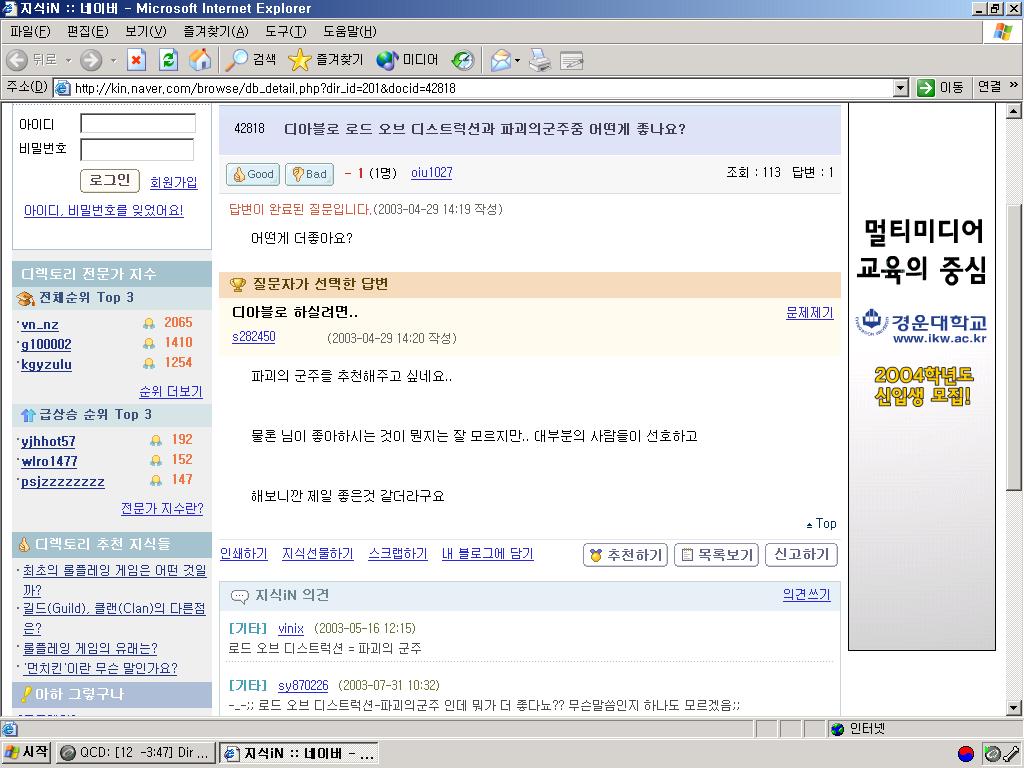1024x768 pixels.
Task: Click the 지식선물하기 link
Action: pos(317,554)
